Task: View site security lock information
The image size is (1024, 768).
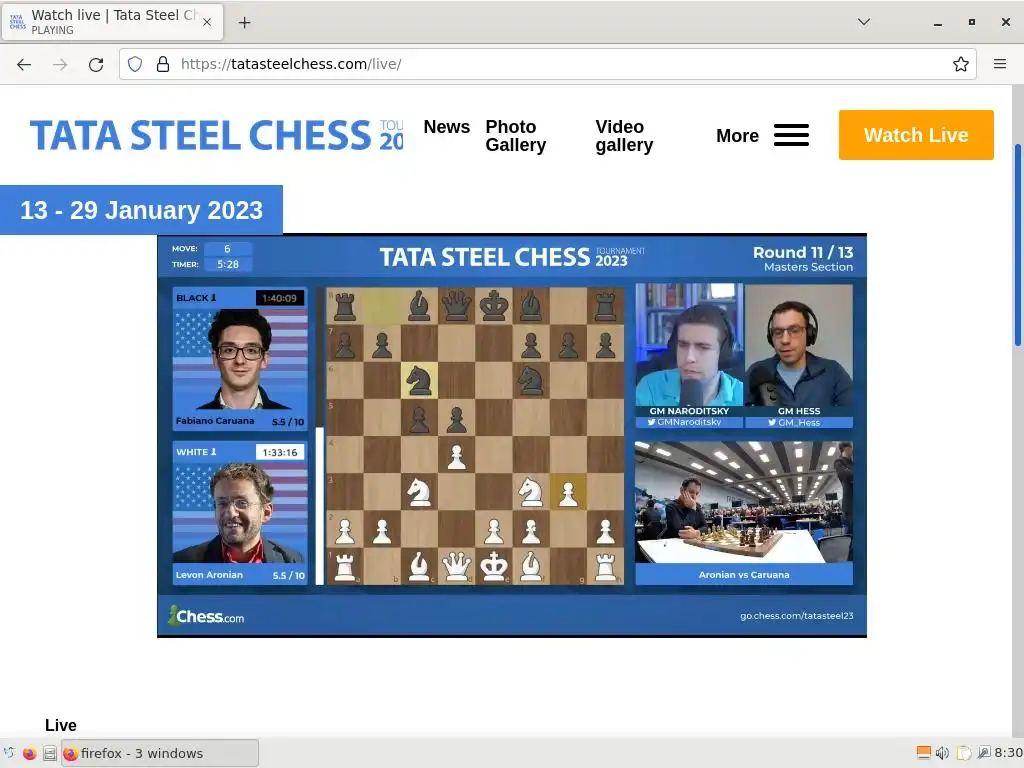Action: point(163,64)
